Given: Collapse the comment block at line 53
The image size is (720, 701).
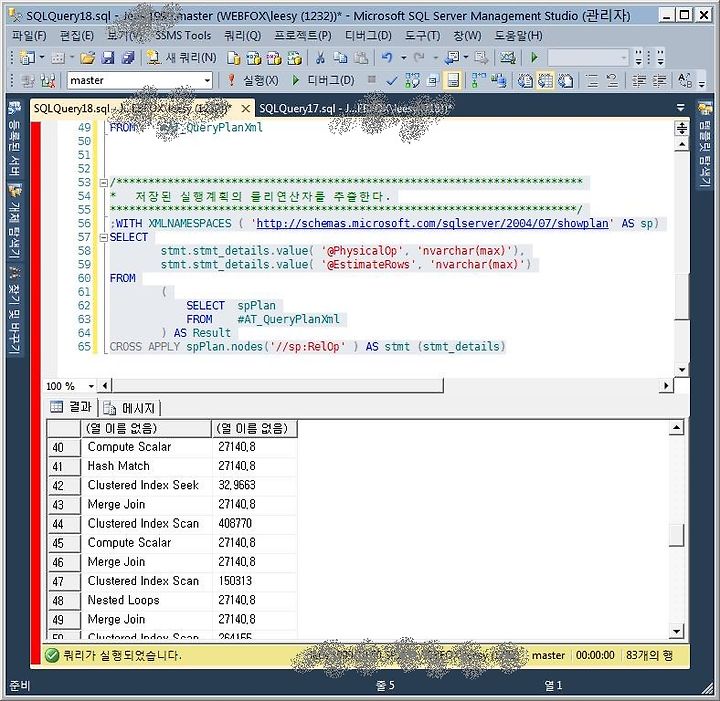Looking at the screenshot, I should click(104, 183).
